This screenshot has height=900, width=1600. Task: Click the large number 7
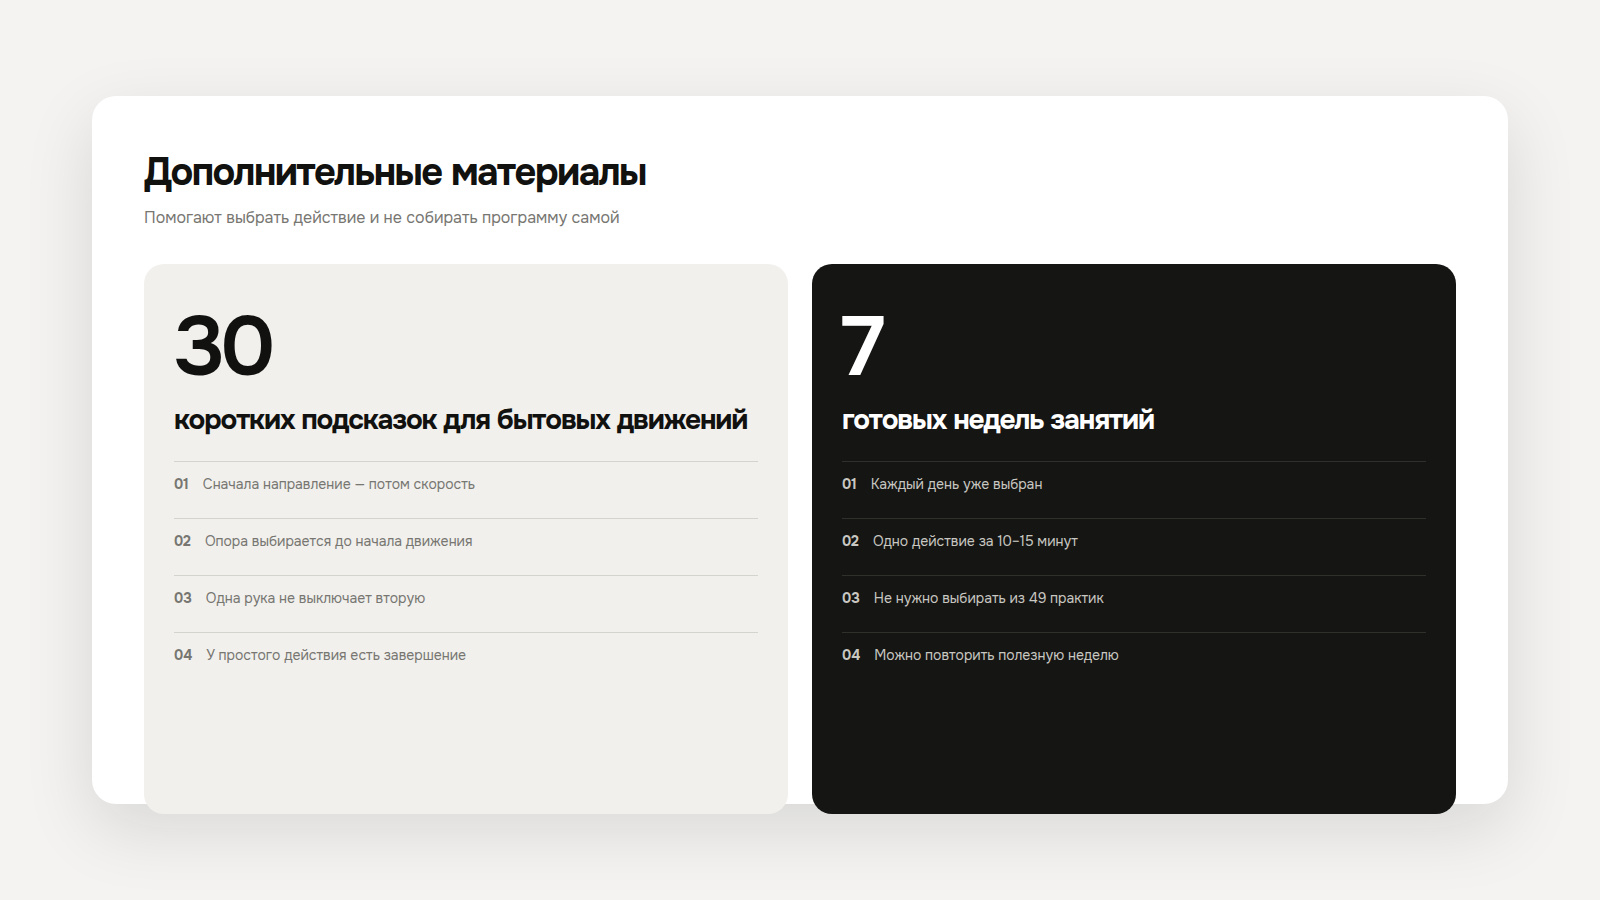(863, 346)
